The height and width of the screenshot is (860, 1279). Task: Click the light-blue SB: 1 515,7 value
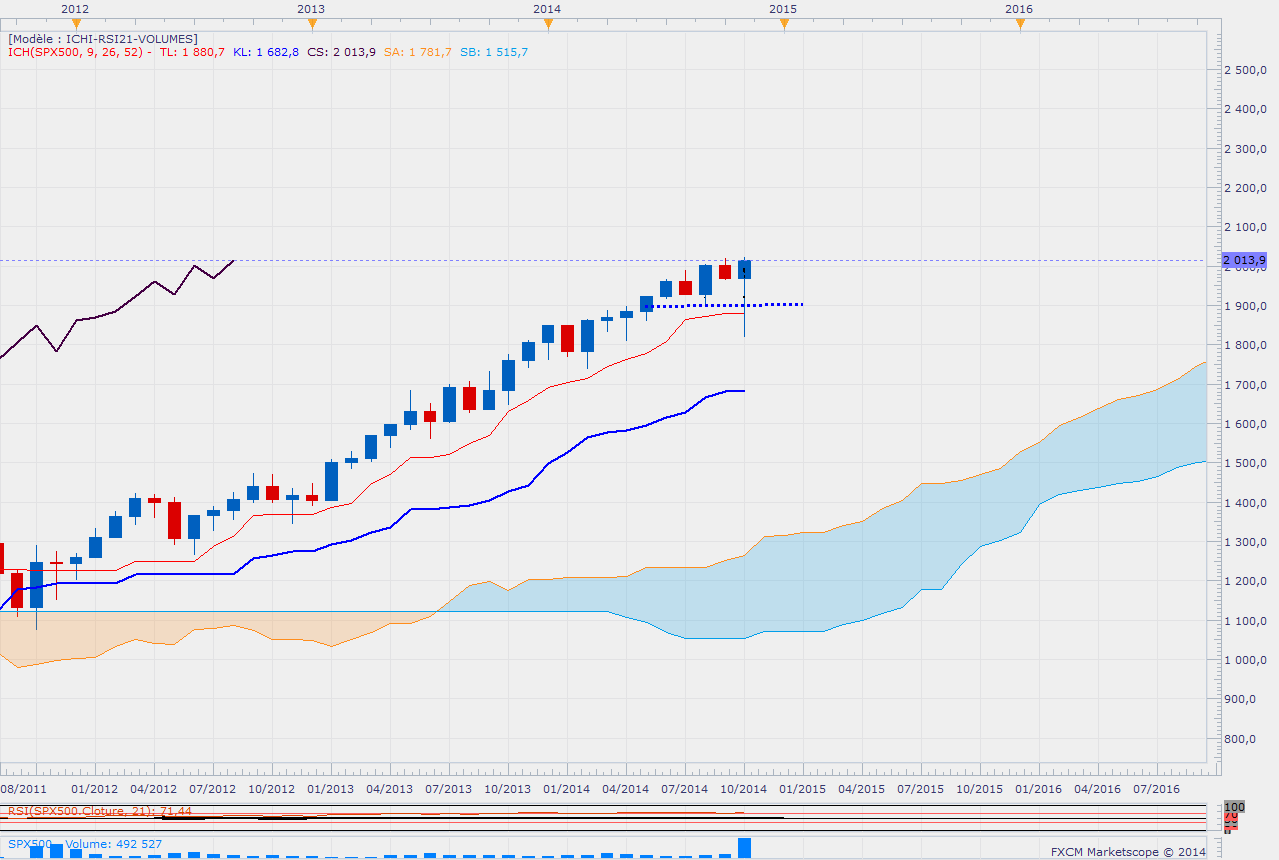pyautogui.click(x=492, y=52)
